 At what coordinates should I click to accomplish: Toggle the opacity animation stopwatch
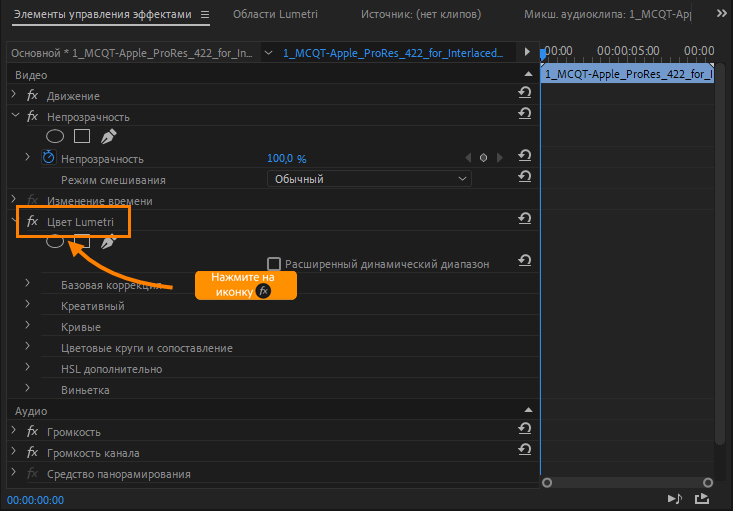pos(48,157)
